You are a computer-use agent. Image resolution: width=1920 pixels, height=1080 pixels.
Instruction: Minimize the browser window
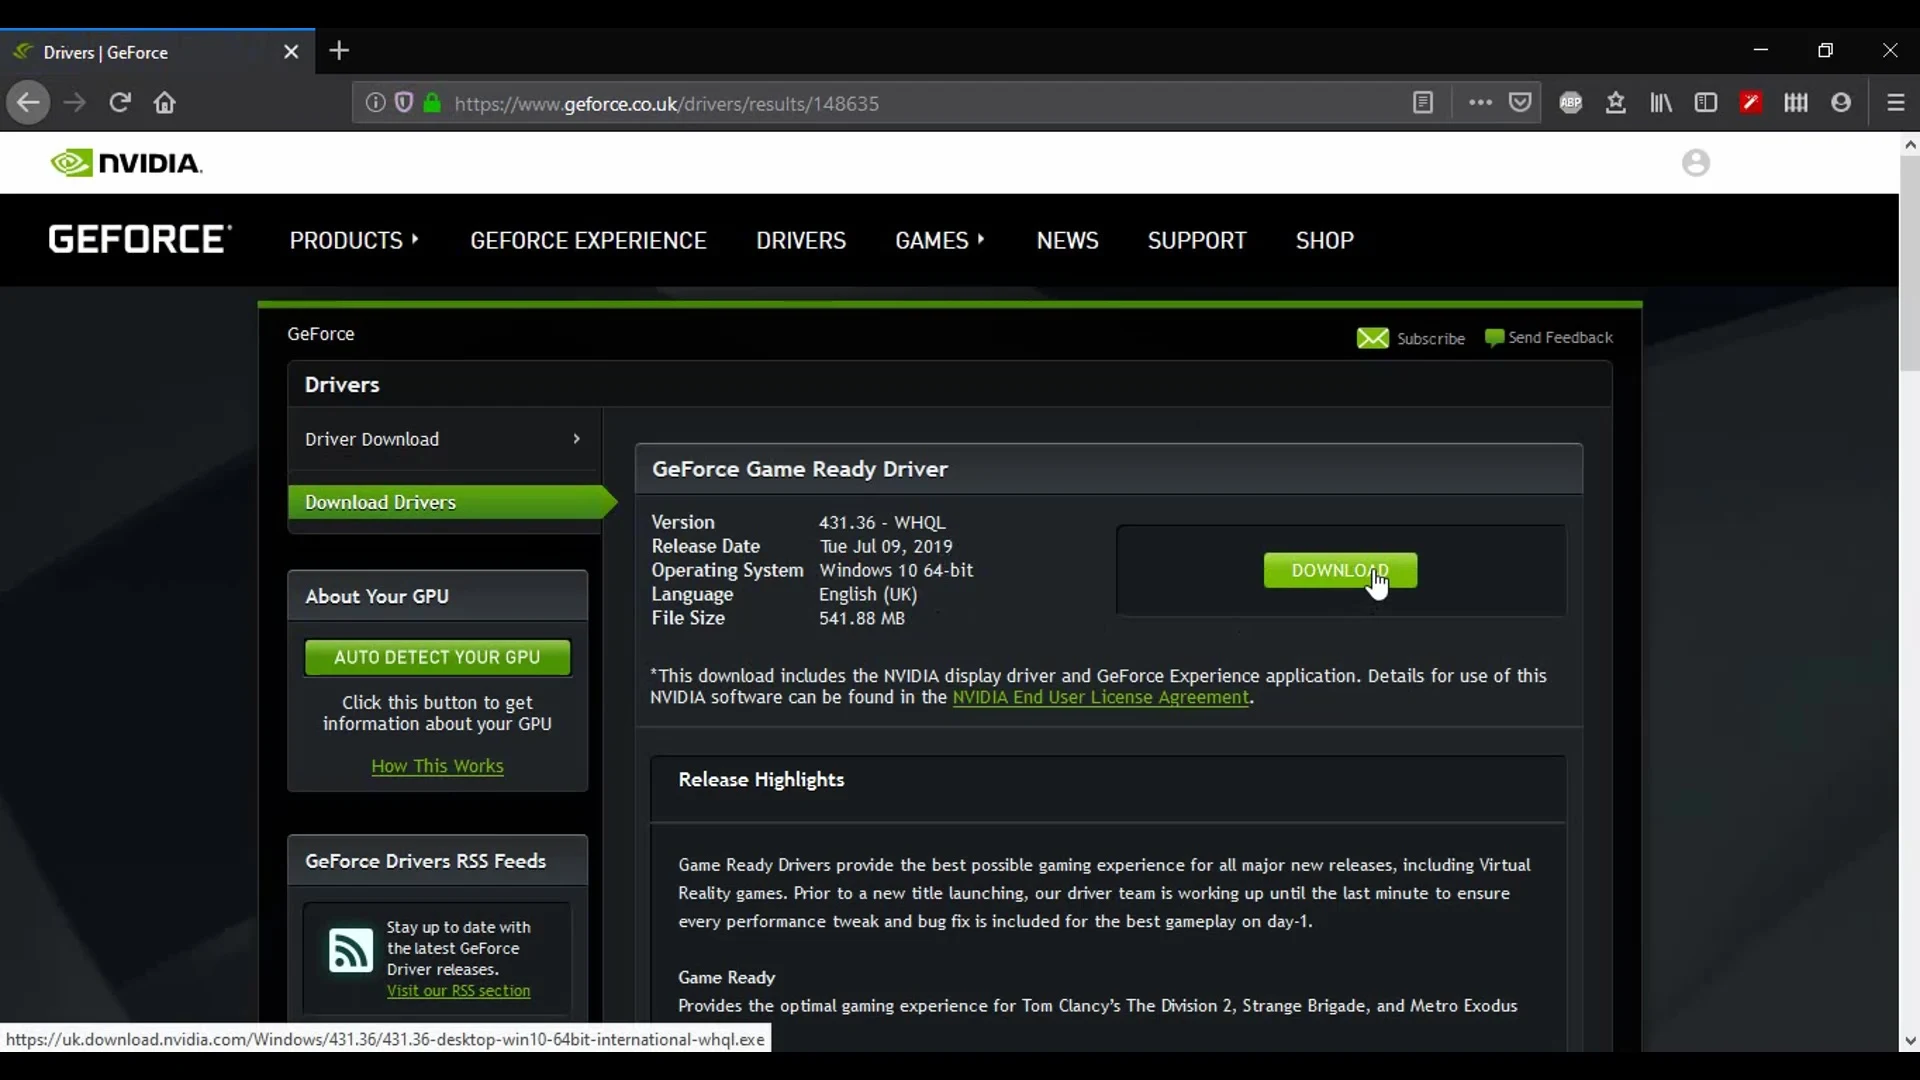[x=1761, y=50]
